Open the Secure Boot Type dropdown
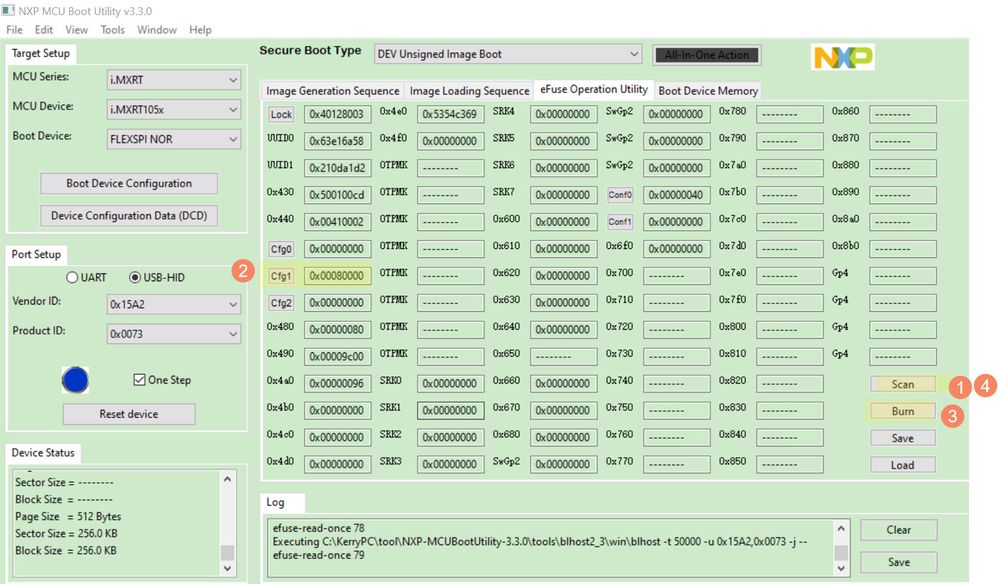The height and width of the screenshot is (584, 999). 508,54
